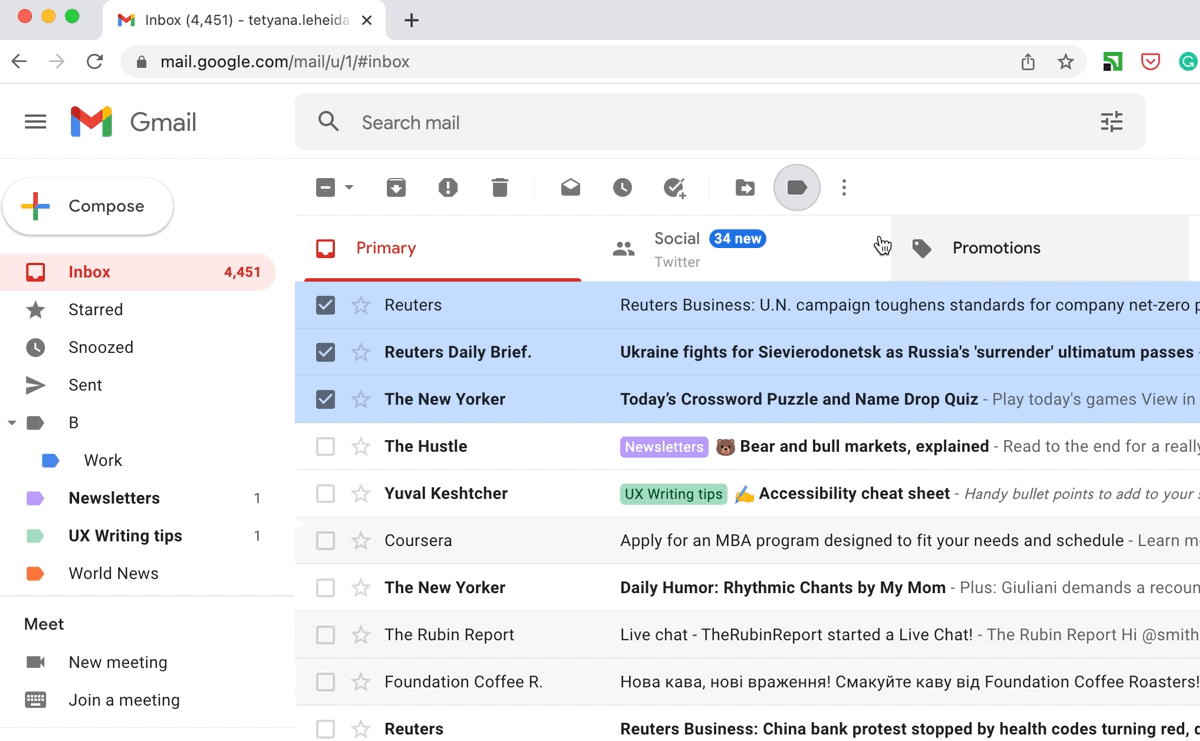Open the Labels icon in toolbar
Image resolution: width=1200 pixels, height=741 pixels.
point(797,188)
